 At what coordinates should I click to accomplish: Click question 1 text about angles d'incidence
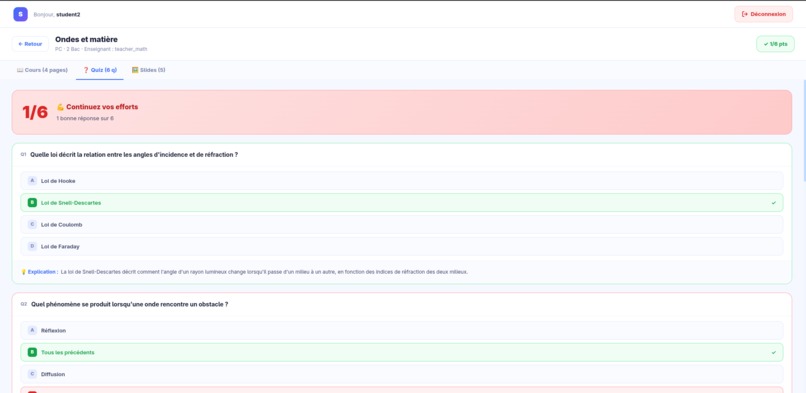click(134, 155)
